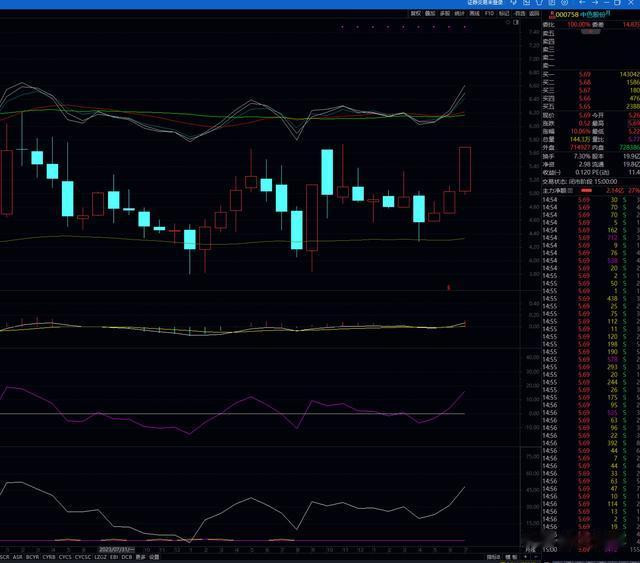Click the 买一 bid row at 5.69
The height and width of the screenshot is (563, 640).
click(x=591, y=74)
